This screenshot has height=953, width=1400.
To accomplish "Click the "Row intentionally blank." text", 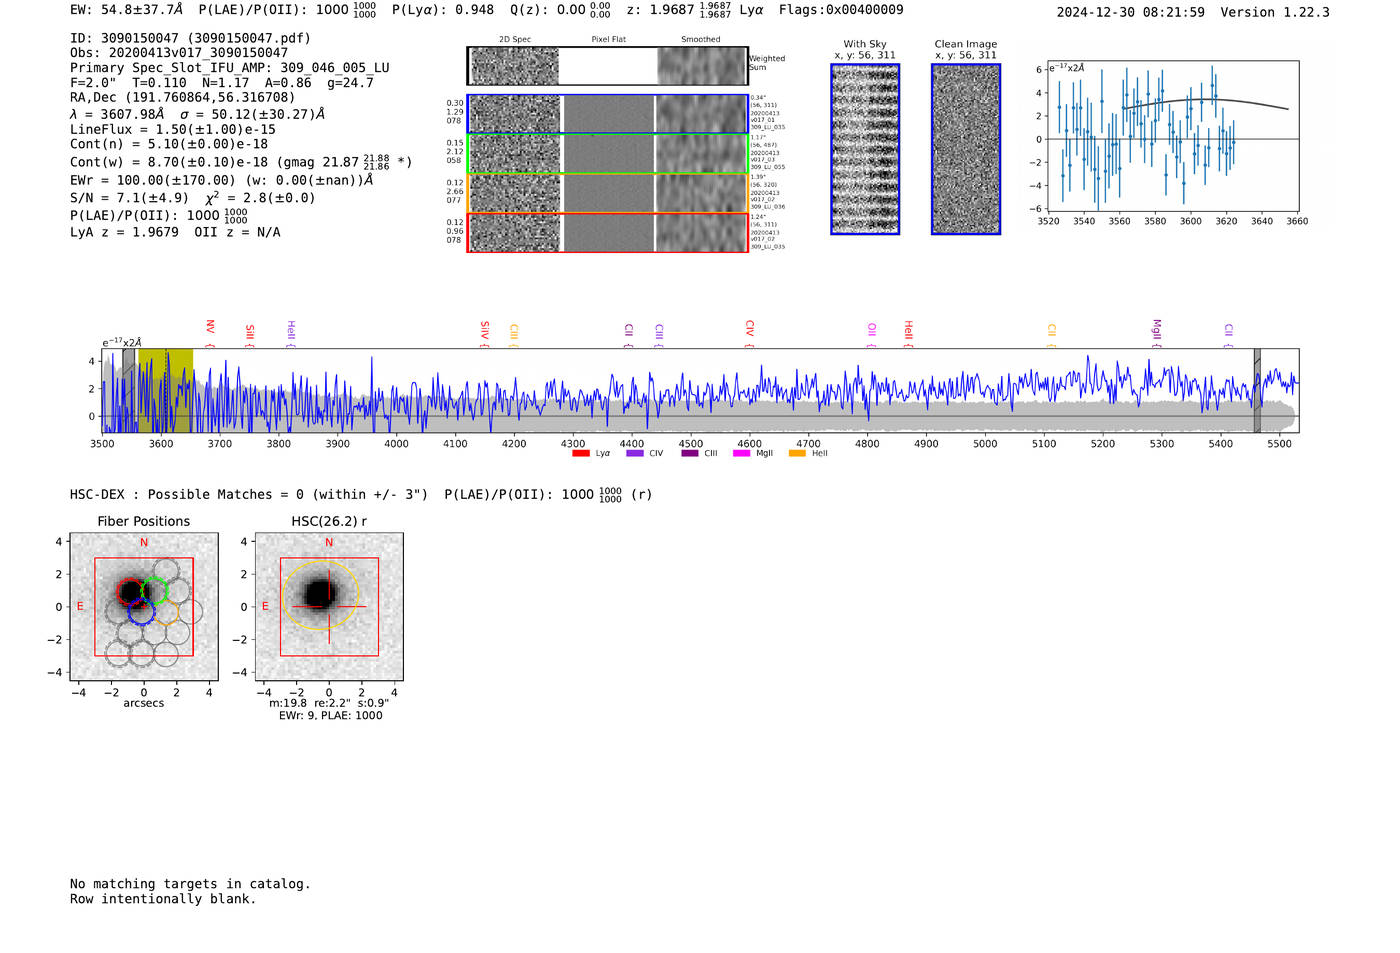I will point(163,899).
